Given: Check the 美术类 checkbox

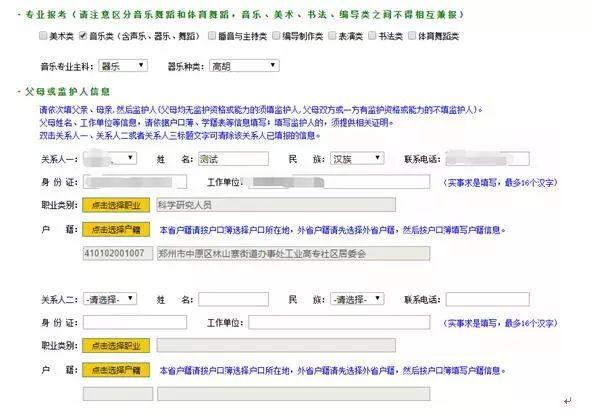Looking at the screenshot, I should click(x=43, y=36).
